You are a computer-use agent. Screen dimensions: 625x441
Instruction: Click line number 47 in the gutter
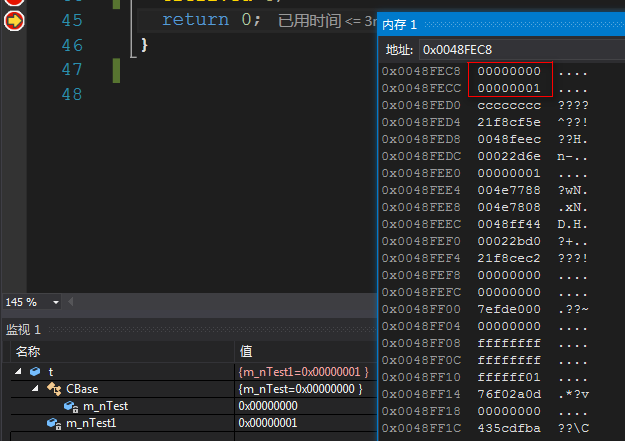(72, 69)
